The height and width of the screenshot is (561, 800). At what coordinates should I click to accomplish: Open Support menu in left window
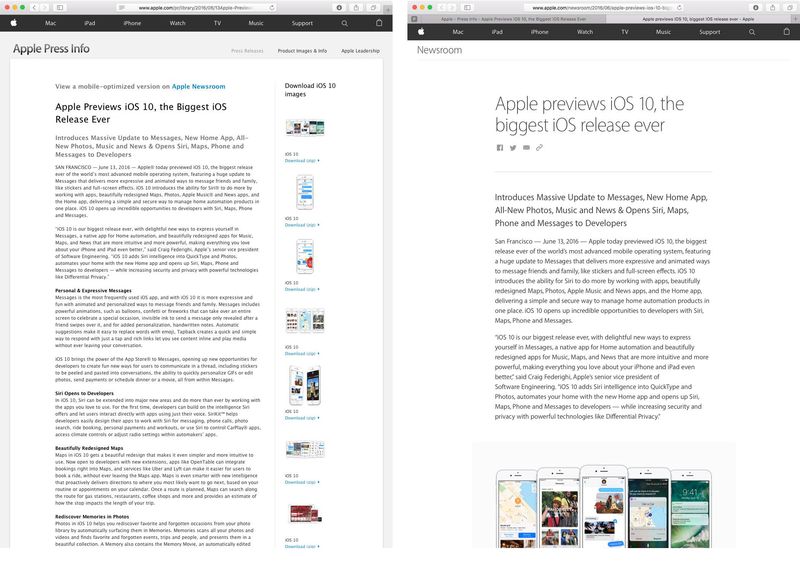pyautogui.click(x=303, y=23)
